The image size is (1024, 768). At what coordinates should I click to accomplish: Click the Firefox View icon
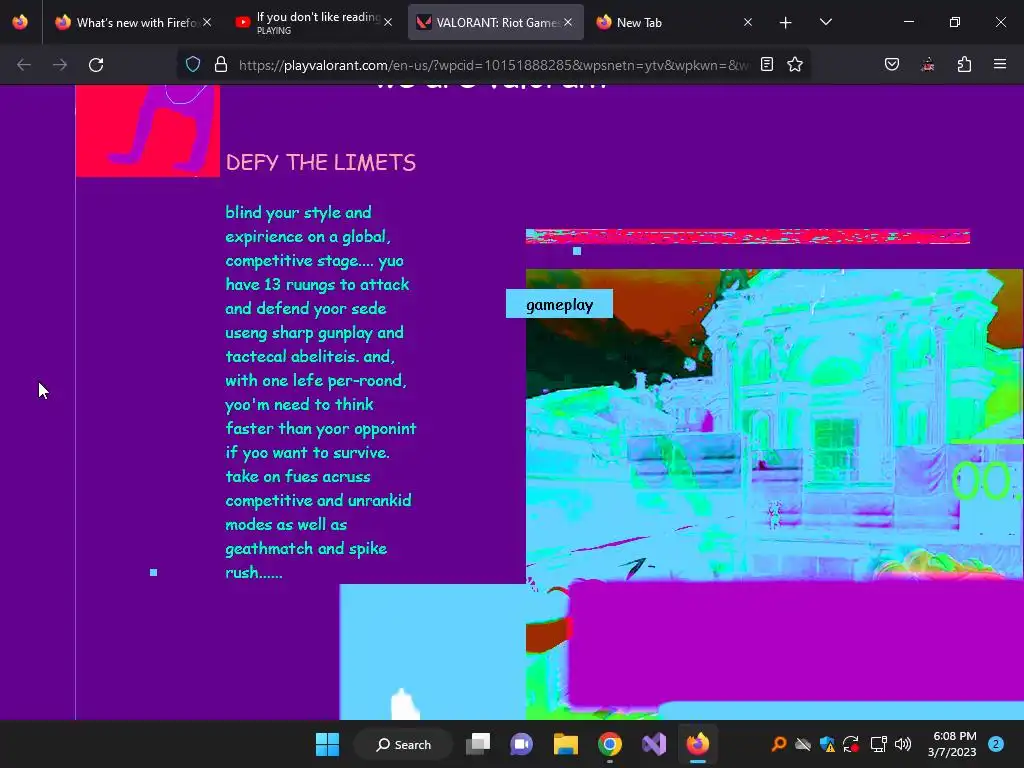coord(20,22)
